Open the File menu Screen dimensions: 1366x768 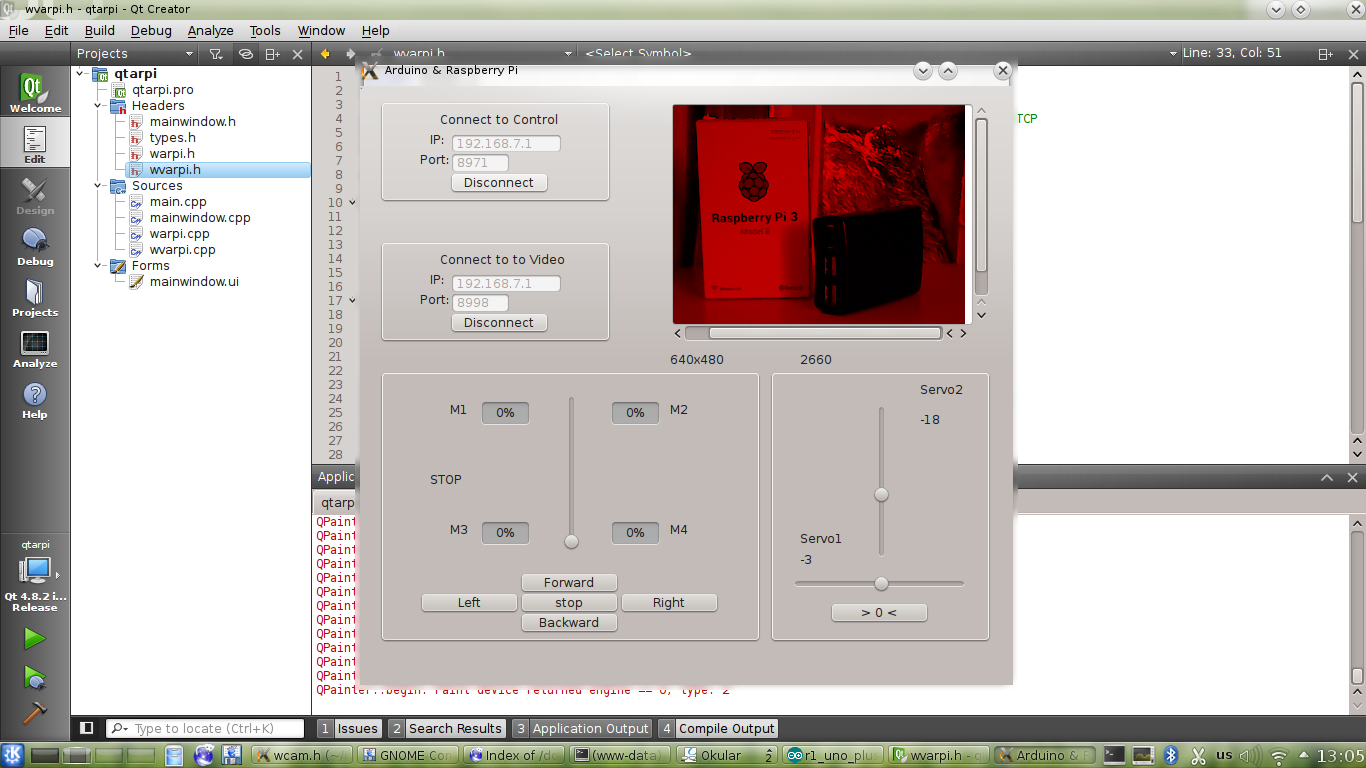[x=19, y=31]
